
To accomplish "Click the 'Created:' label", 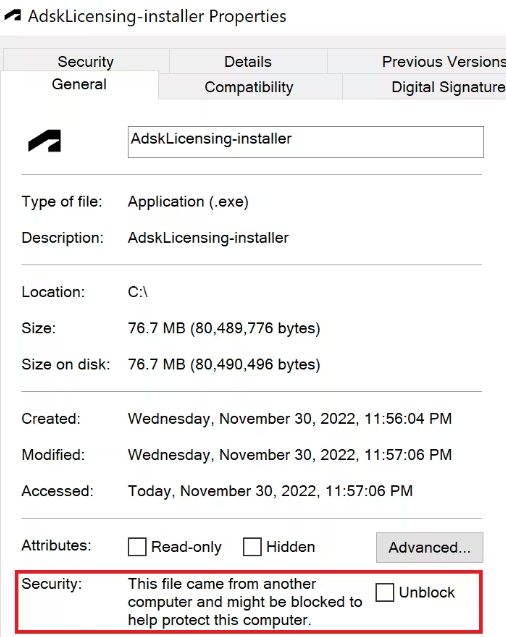I will point(51,418).
